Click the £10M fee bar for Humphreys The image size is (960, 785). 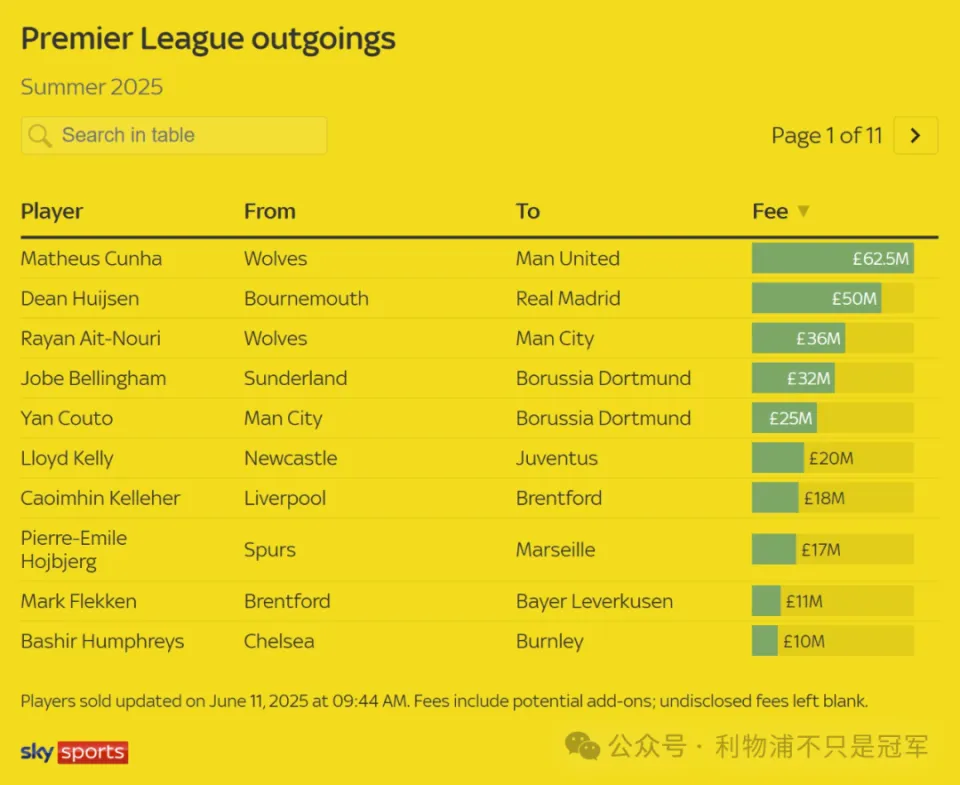833,641
